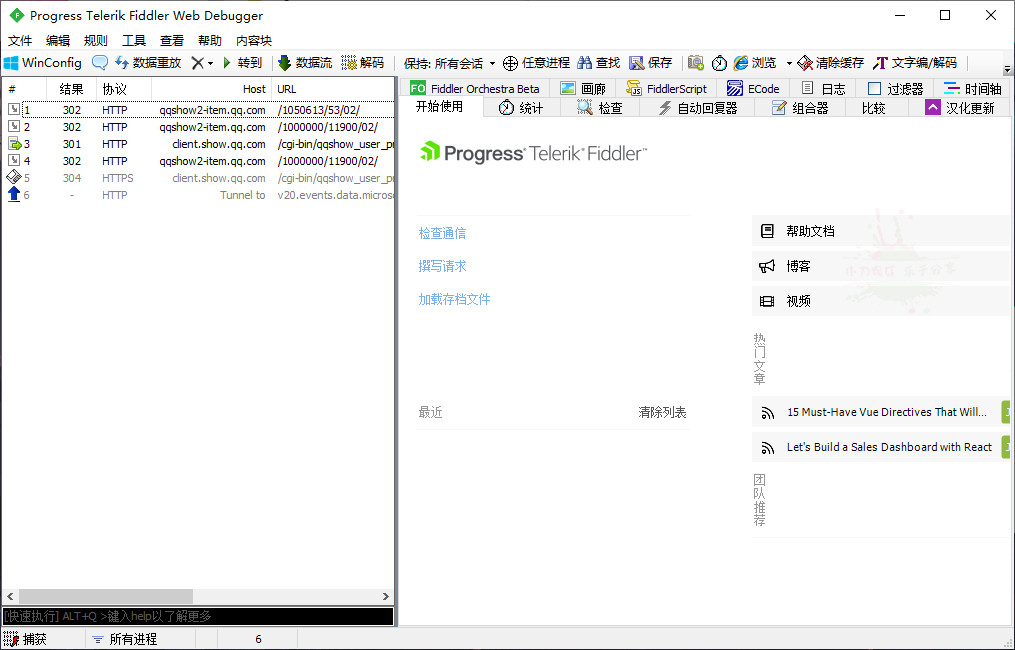Open the 博客 link
The image size is (1015, 650).
(x=880, y=266)
